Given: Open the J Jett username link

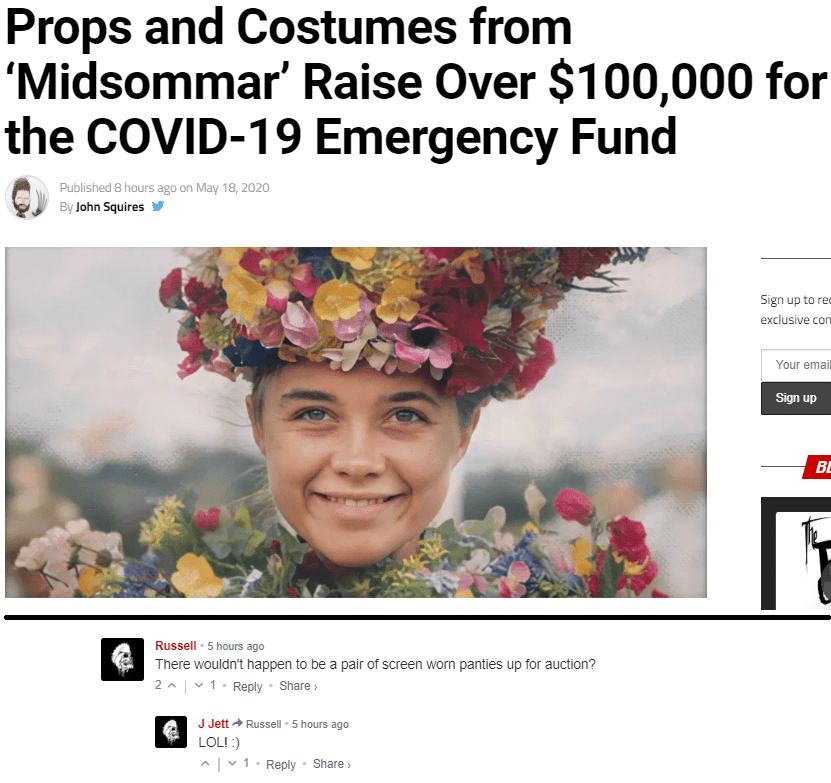Looking at the screenshot, I should (213, 724).
